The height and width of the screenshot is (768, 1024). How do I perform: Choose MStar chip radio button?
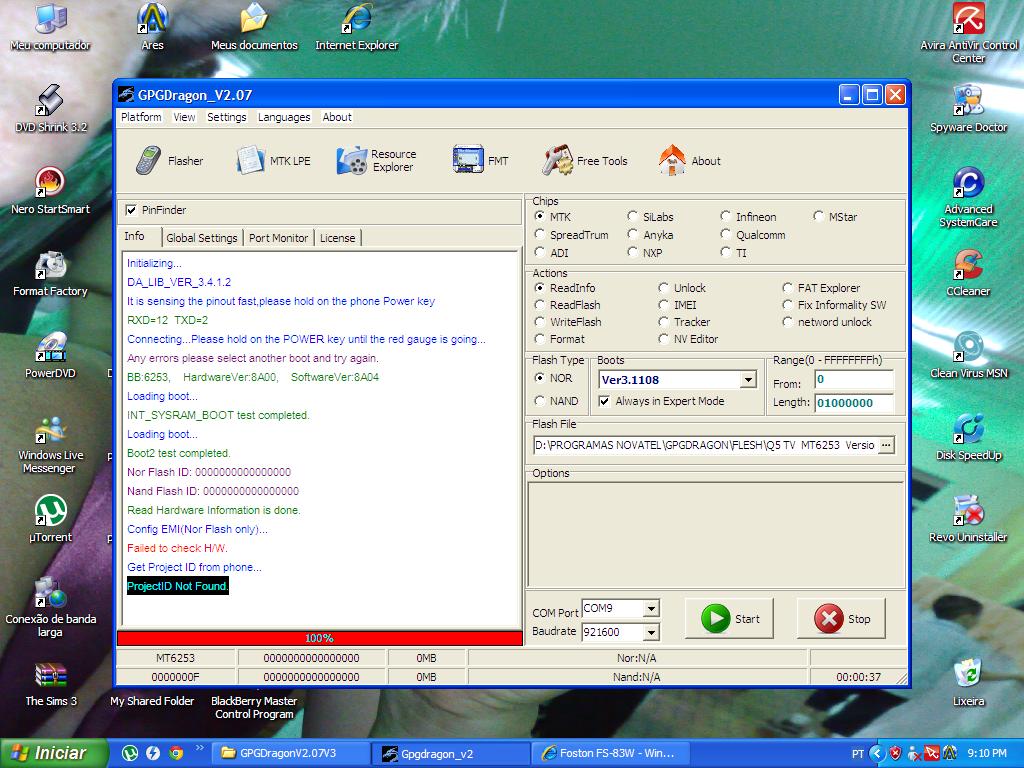point(818,216)
